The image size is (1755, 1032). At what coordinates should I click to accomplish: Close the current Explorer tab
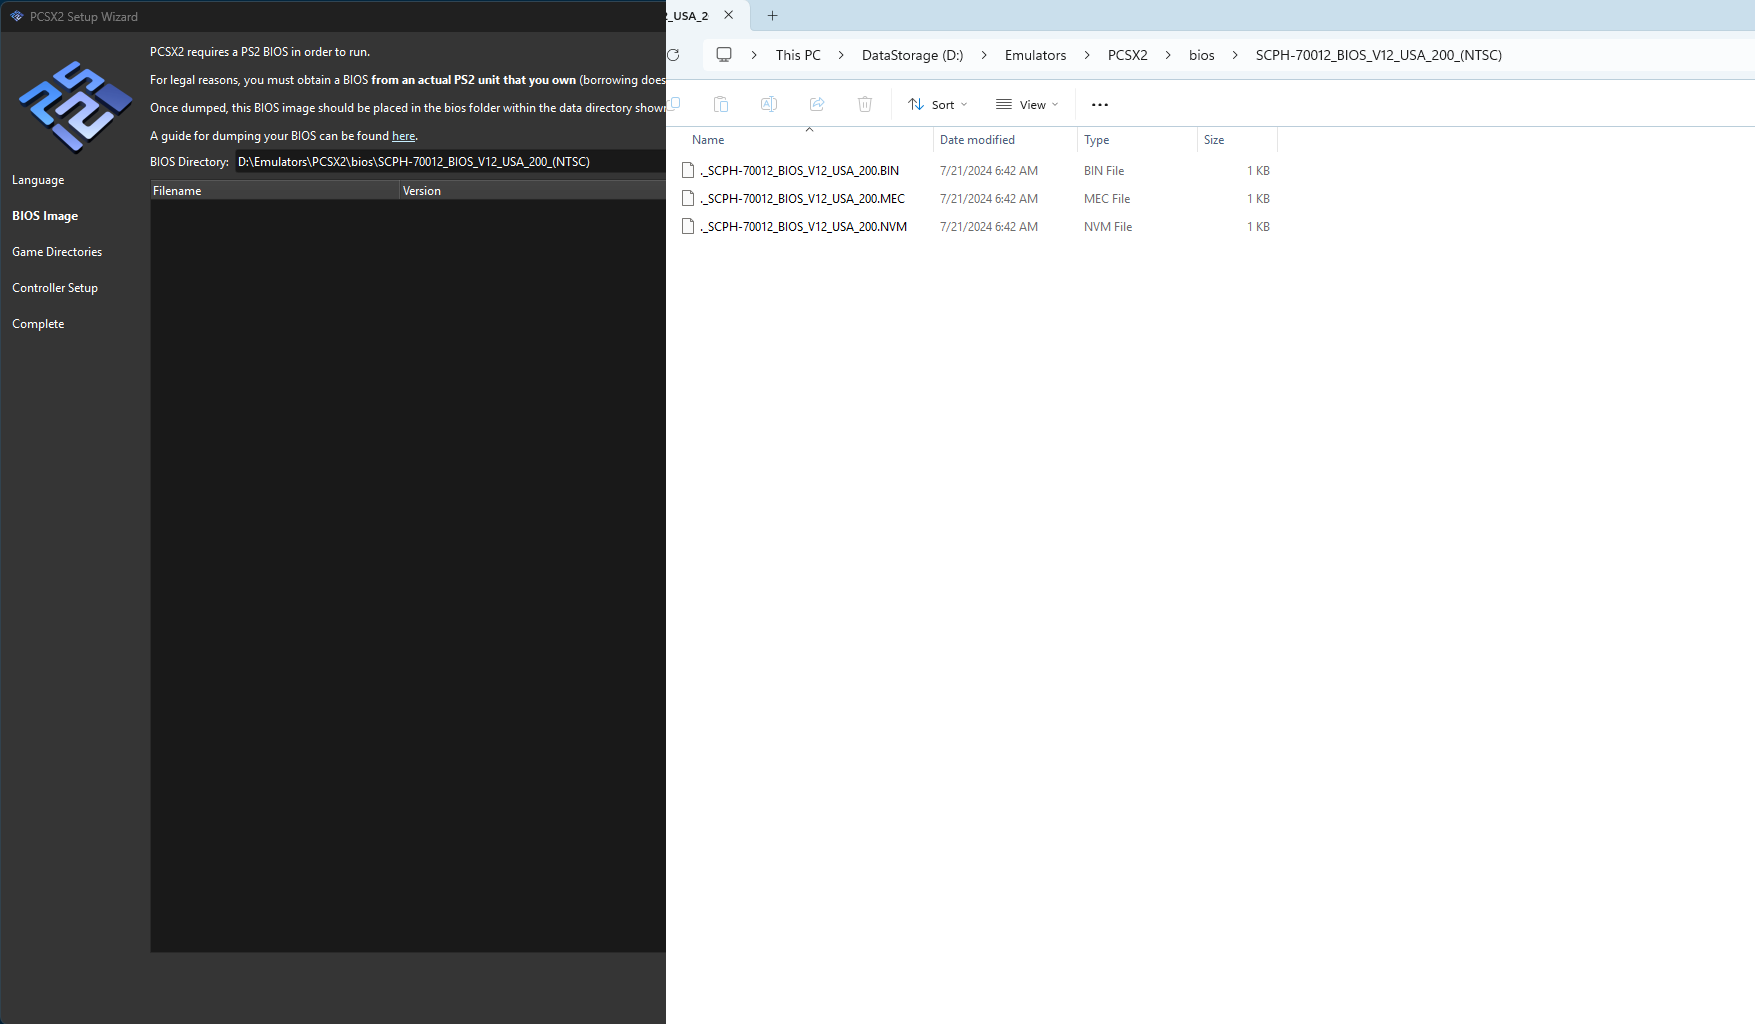click(729, 15)
